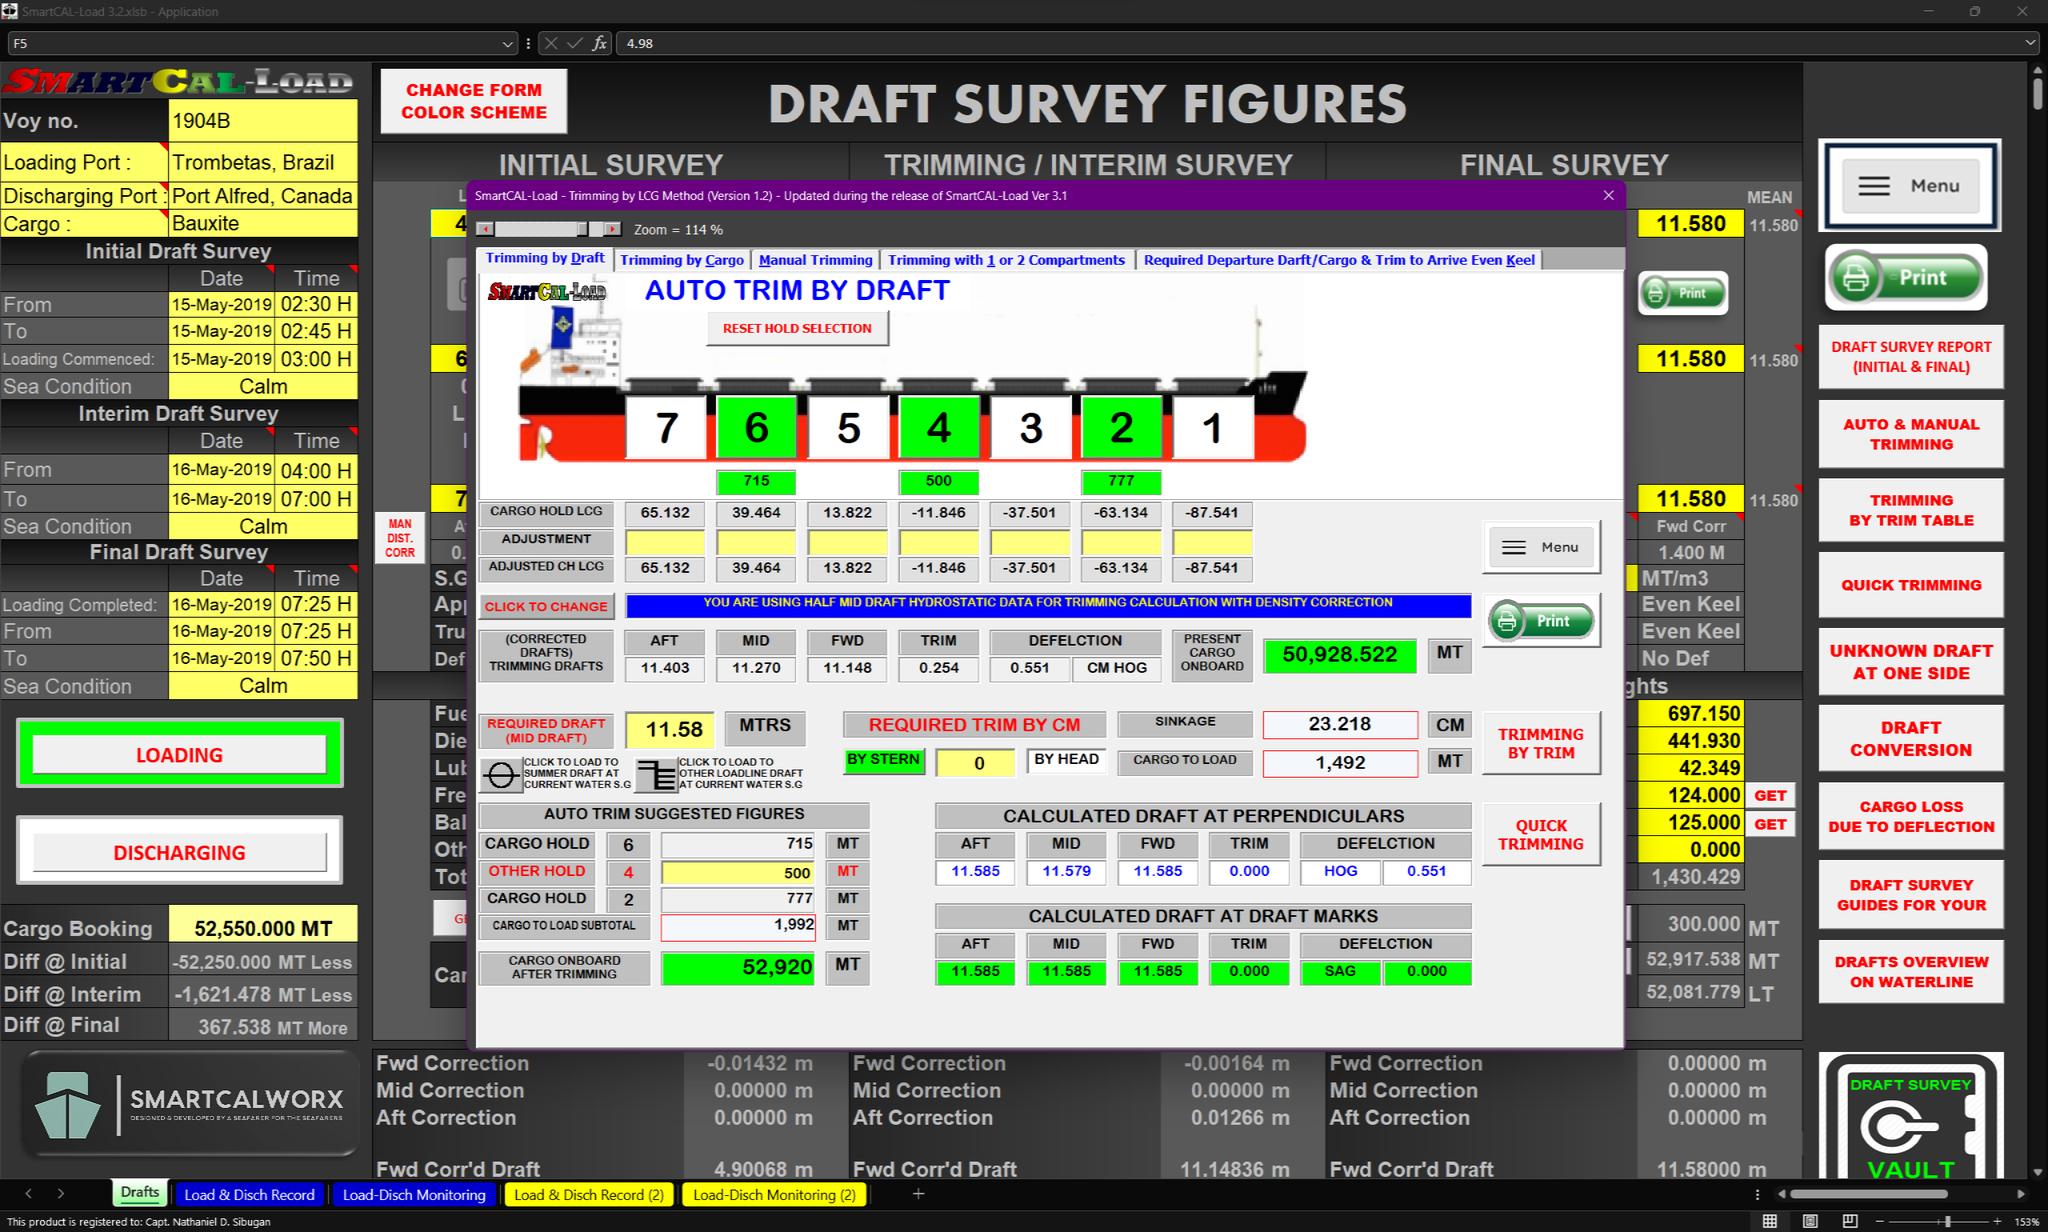Image resolution: width=2048 pixels, height=1232 pixels.
Task: Toggle cargo hold 6 selection on the ship
Action: click(756, 428)
